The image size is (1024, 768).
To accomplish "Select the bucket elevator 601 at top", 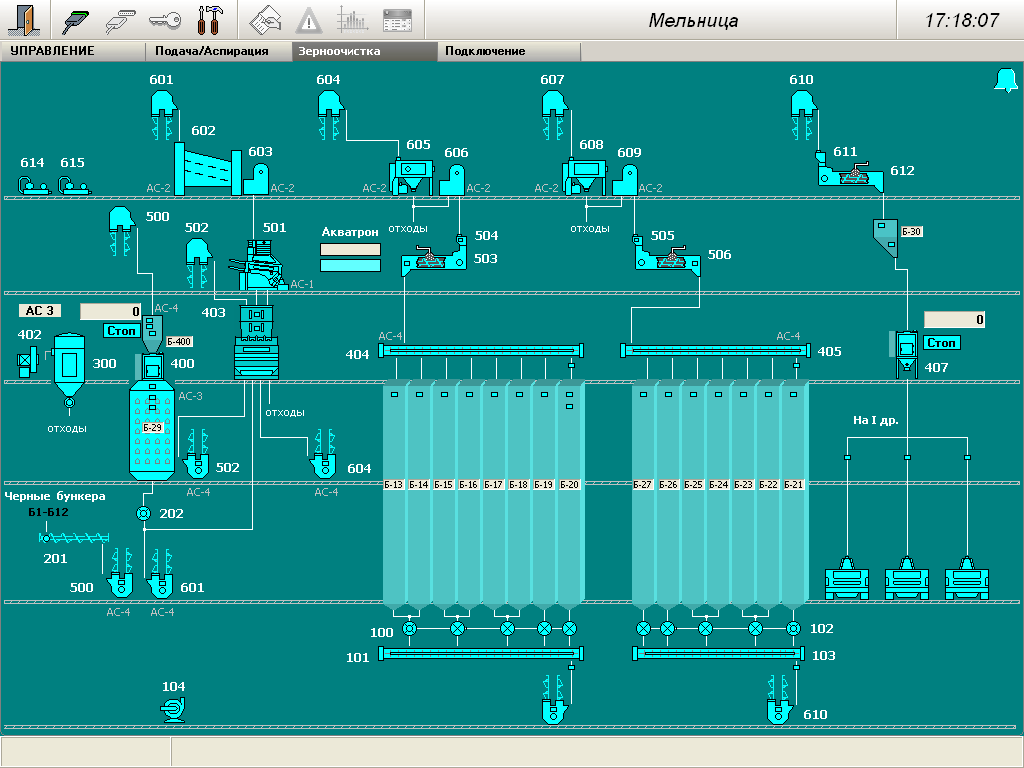I will click(162, 103).
